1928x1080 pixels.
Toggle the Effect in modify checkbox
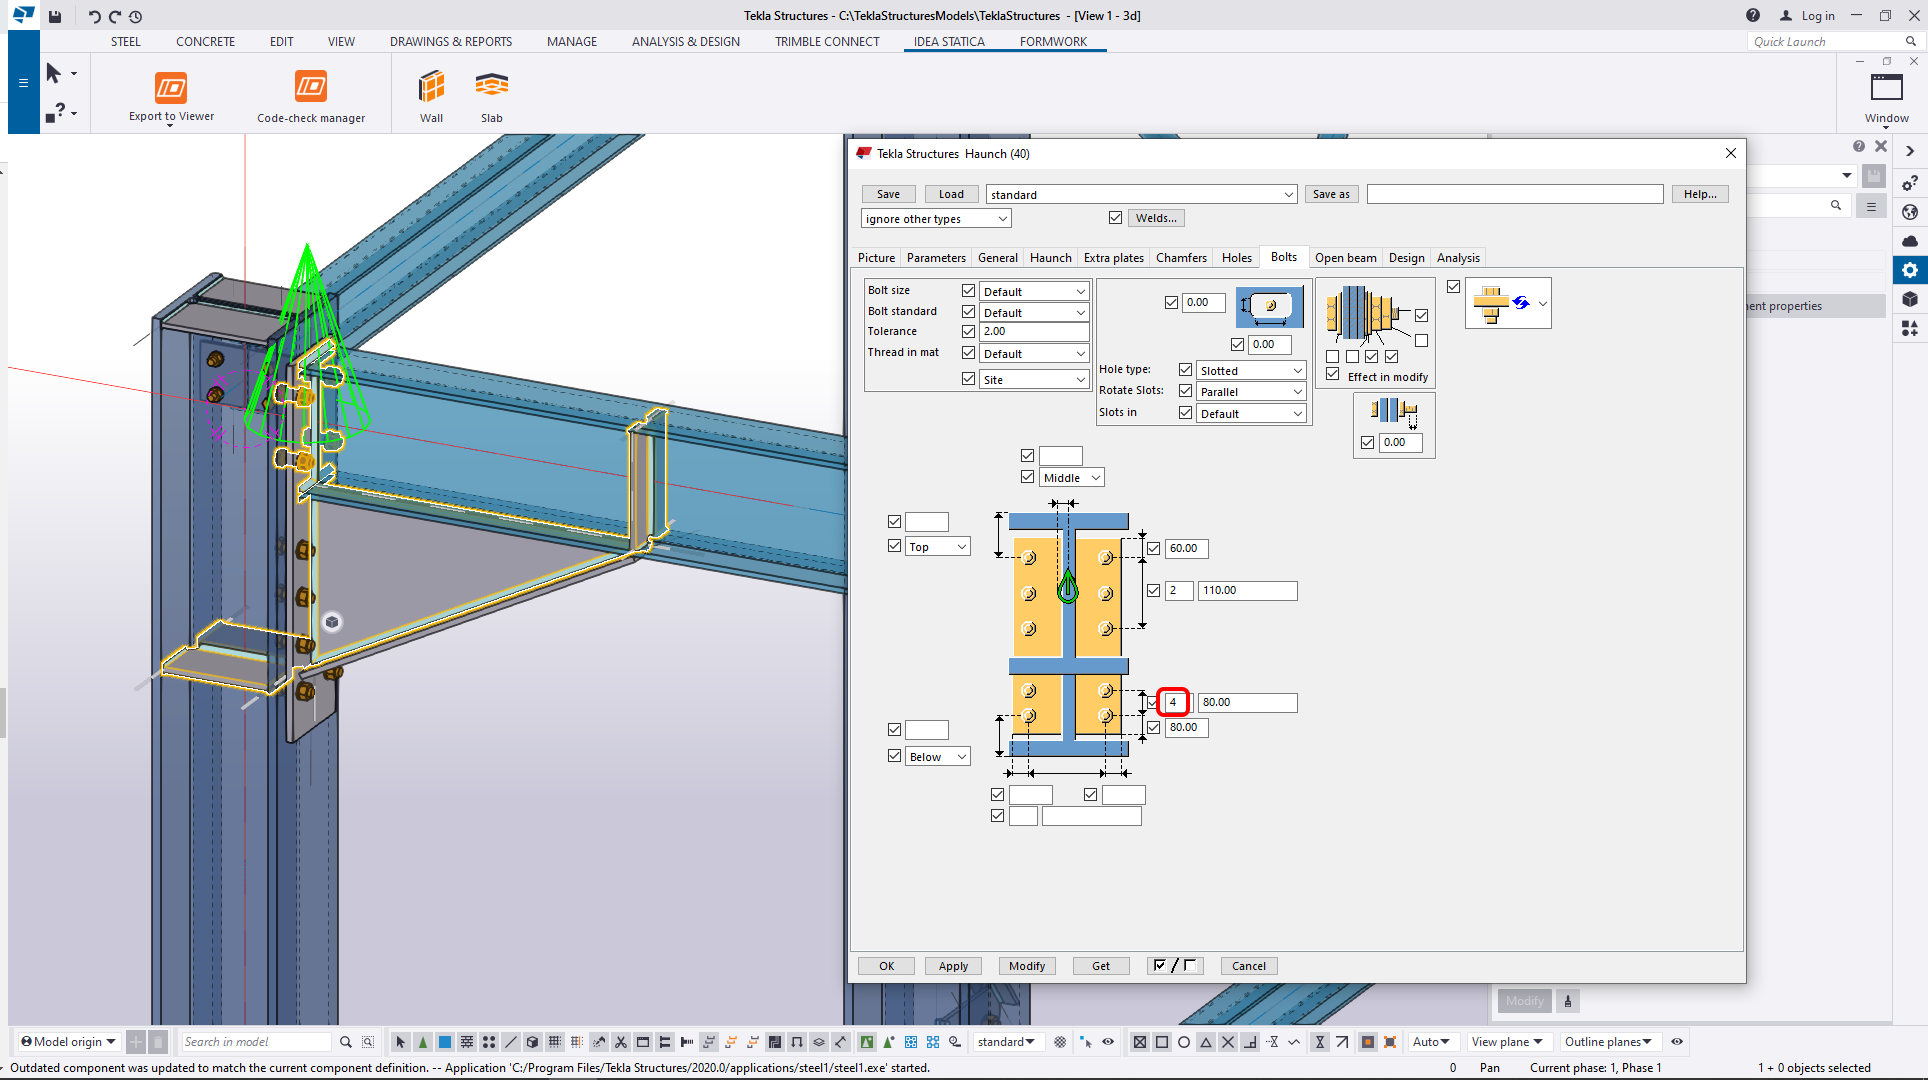pos(1332,374)
